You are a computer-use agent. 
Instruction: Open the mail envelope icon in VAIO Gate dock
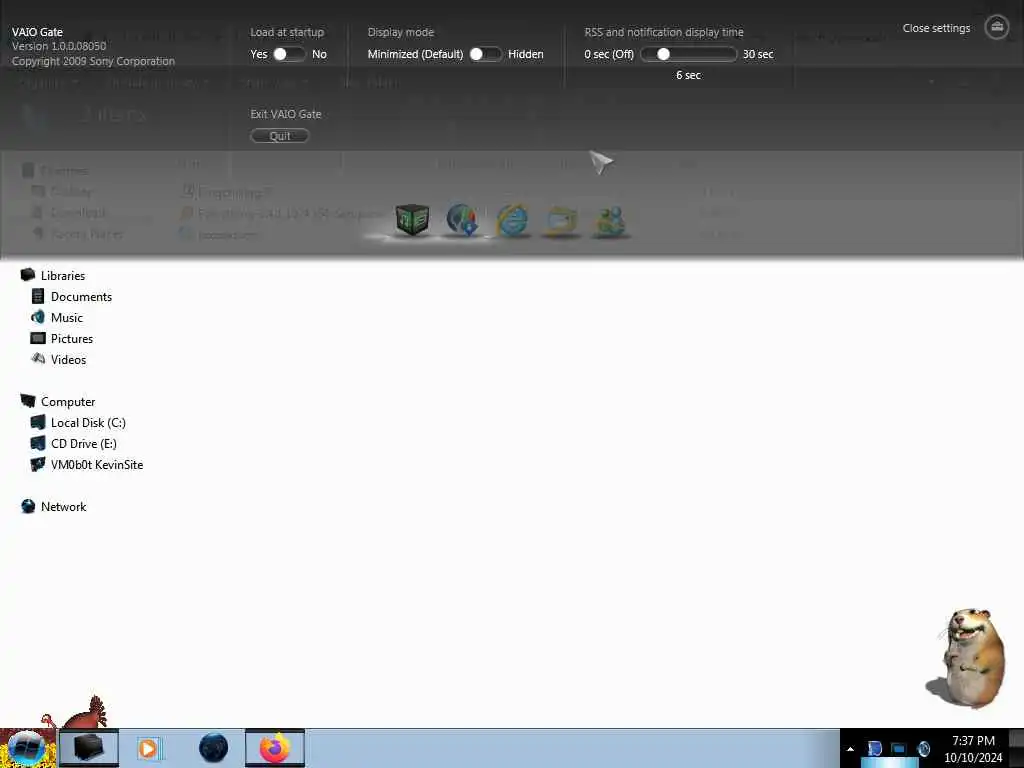[x=561, y=221]
